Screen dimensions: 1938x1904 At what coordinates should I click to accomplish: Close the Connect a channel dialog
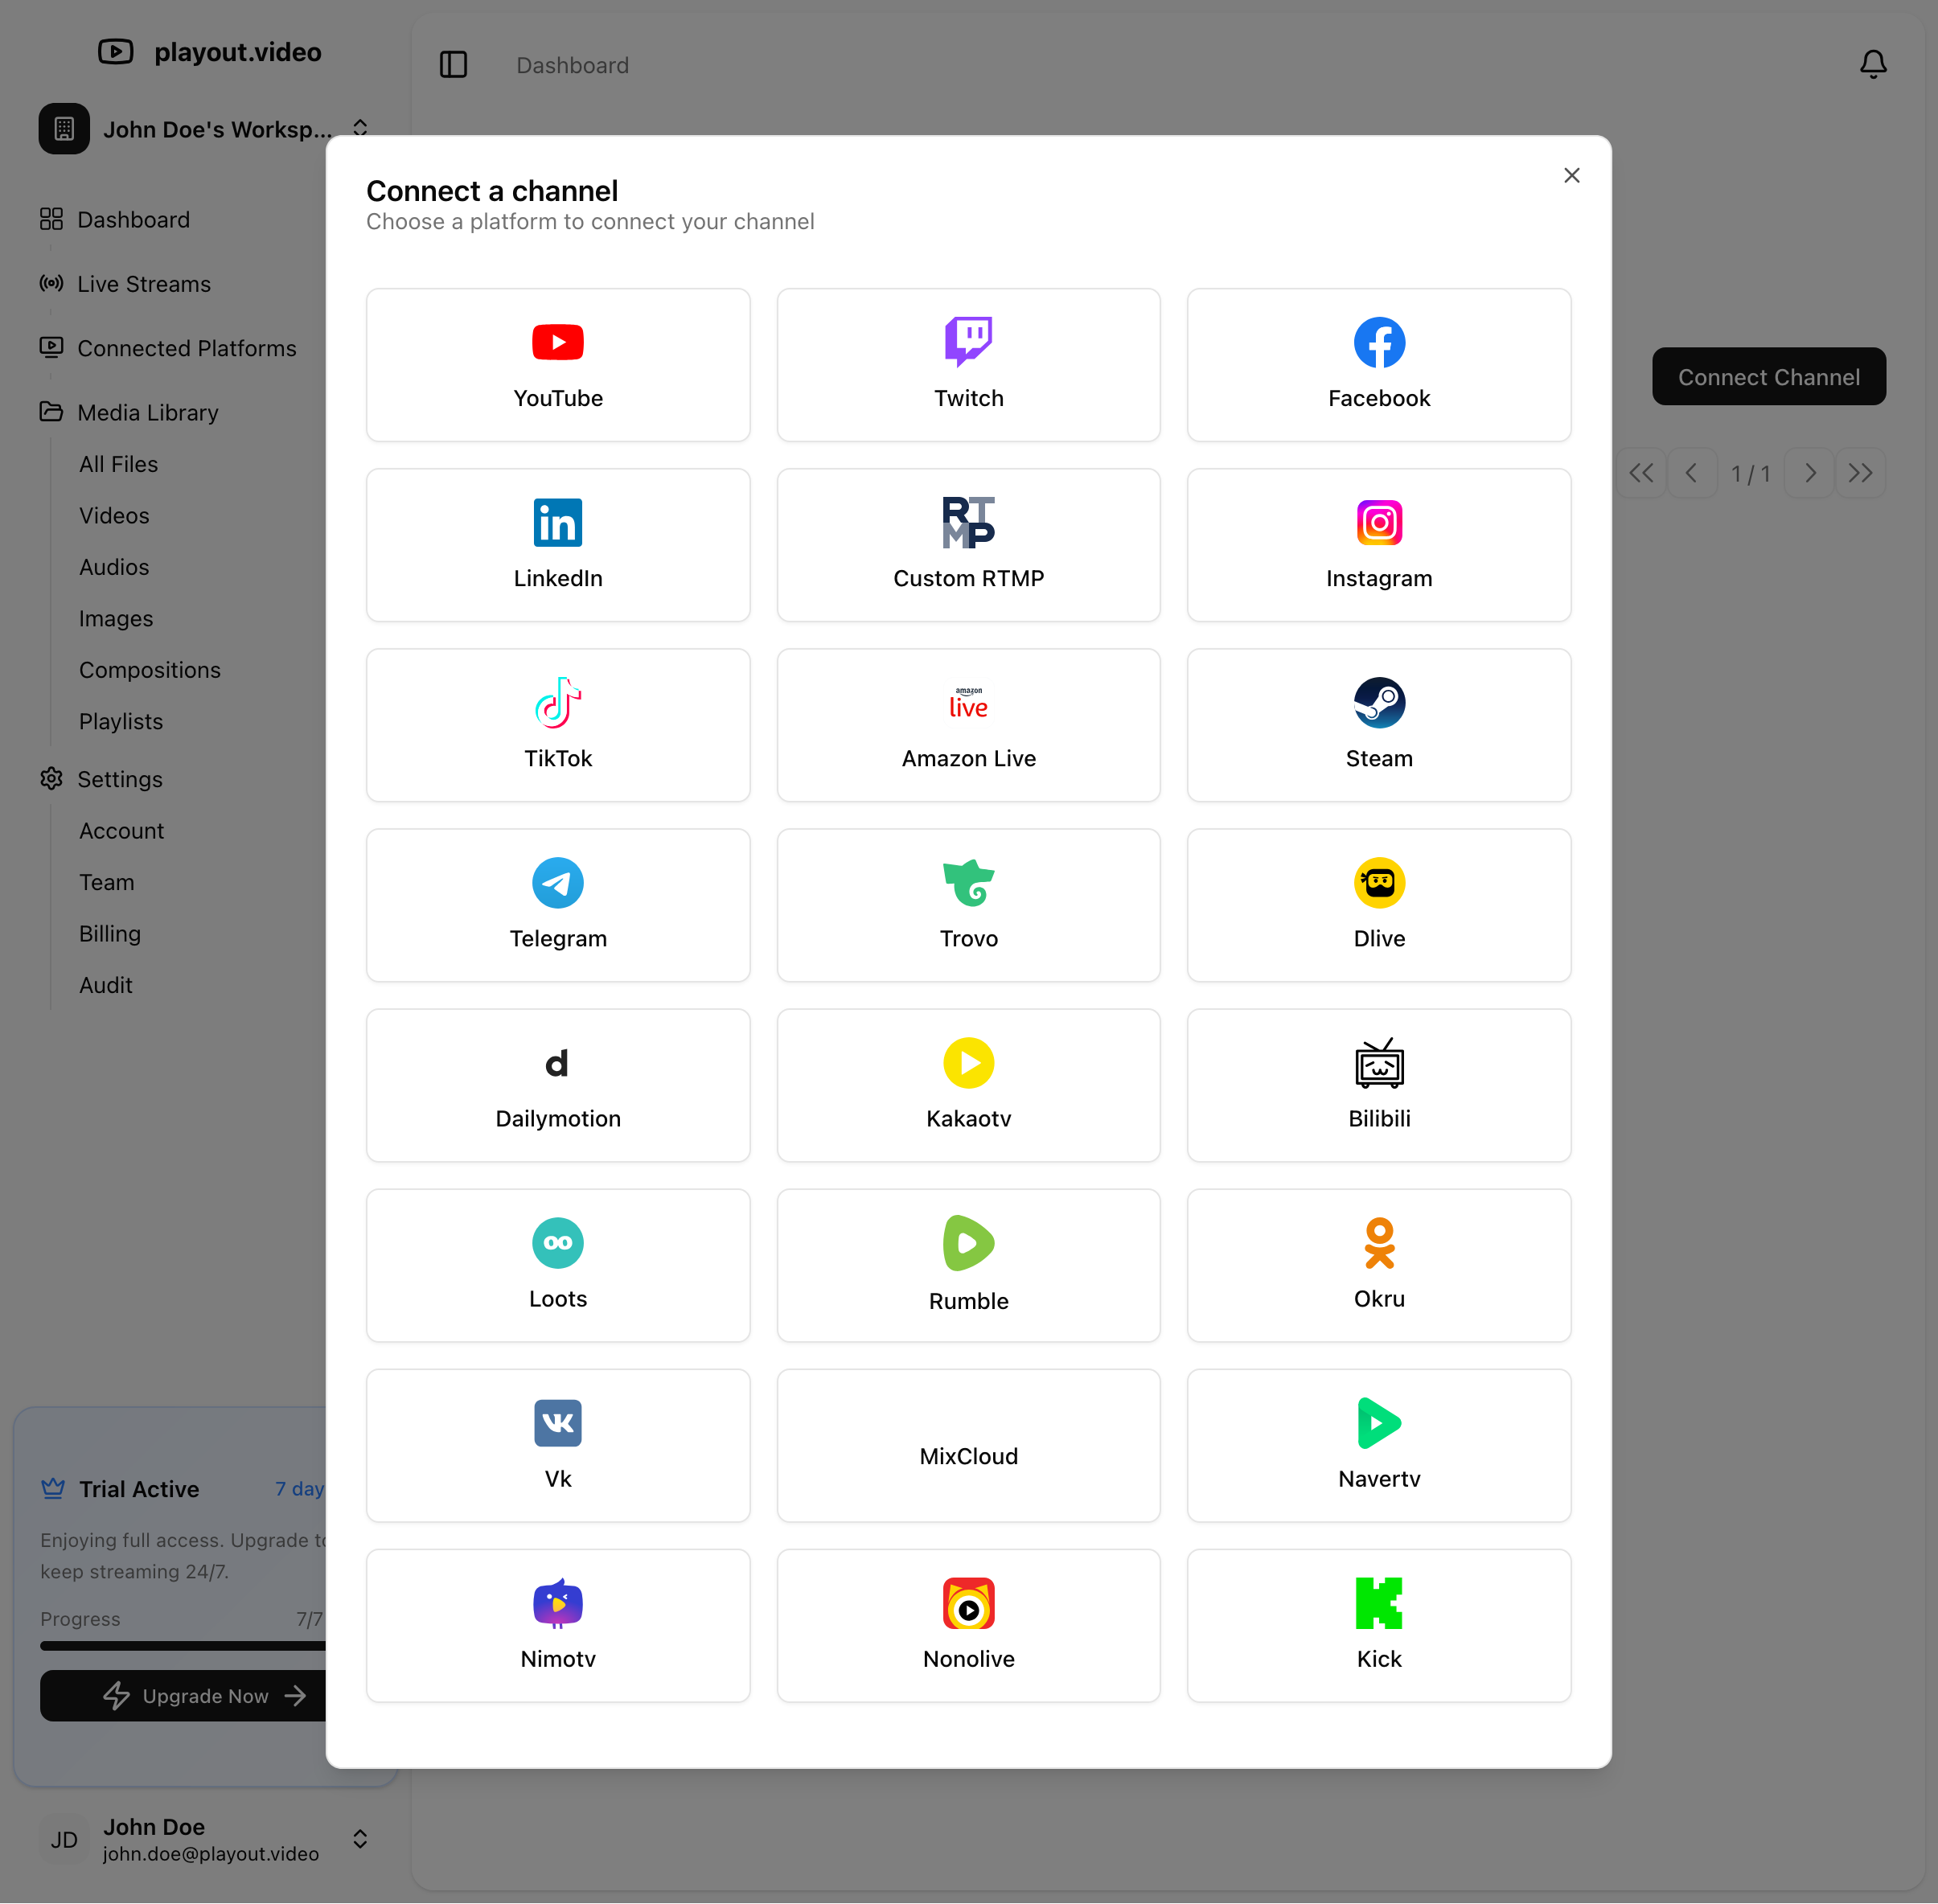(x=1571, y=176)
